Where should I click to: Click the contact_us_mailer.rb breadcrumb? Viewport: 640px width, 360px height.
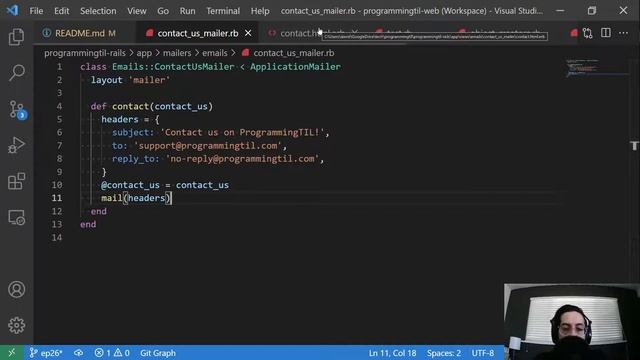(288, 53)
